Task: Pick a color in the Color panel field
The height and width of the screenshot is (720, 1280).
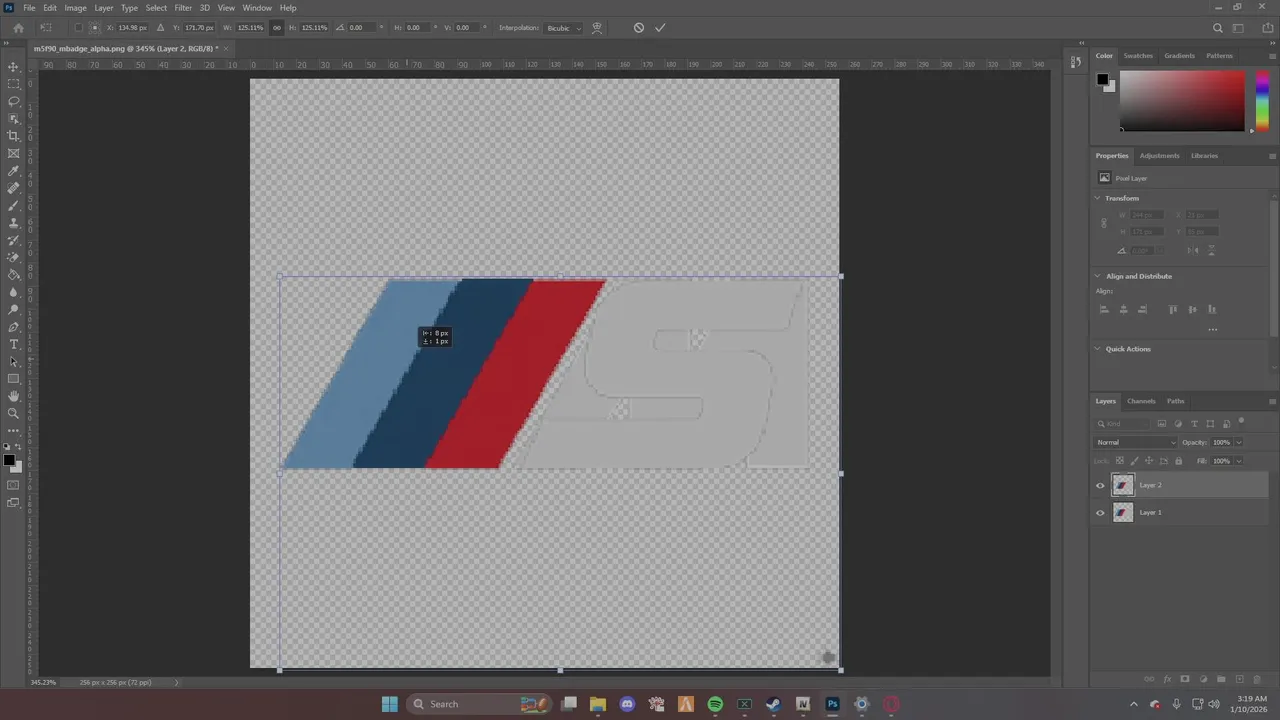Action: pyautogui.click(x=1182, y=99)
